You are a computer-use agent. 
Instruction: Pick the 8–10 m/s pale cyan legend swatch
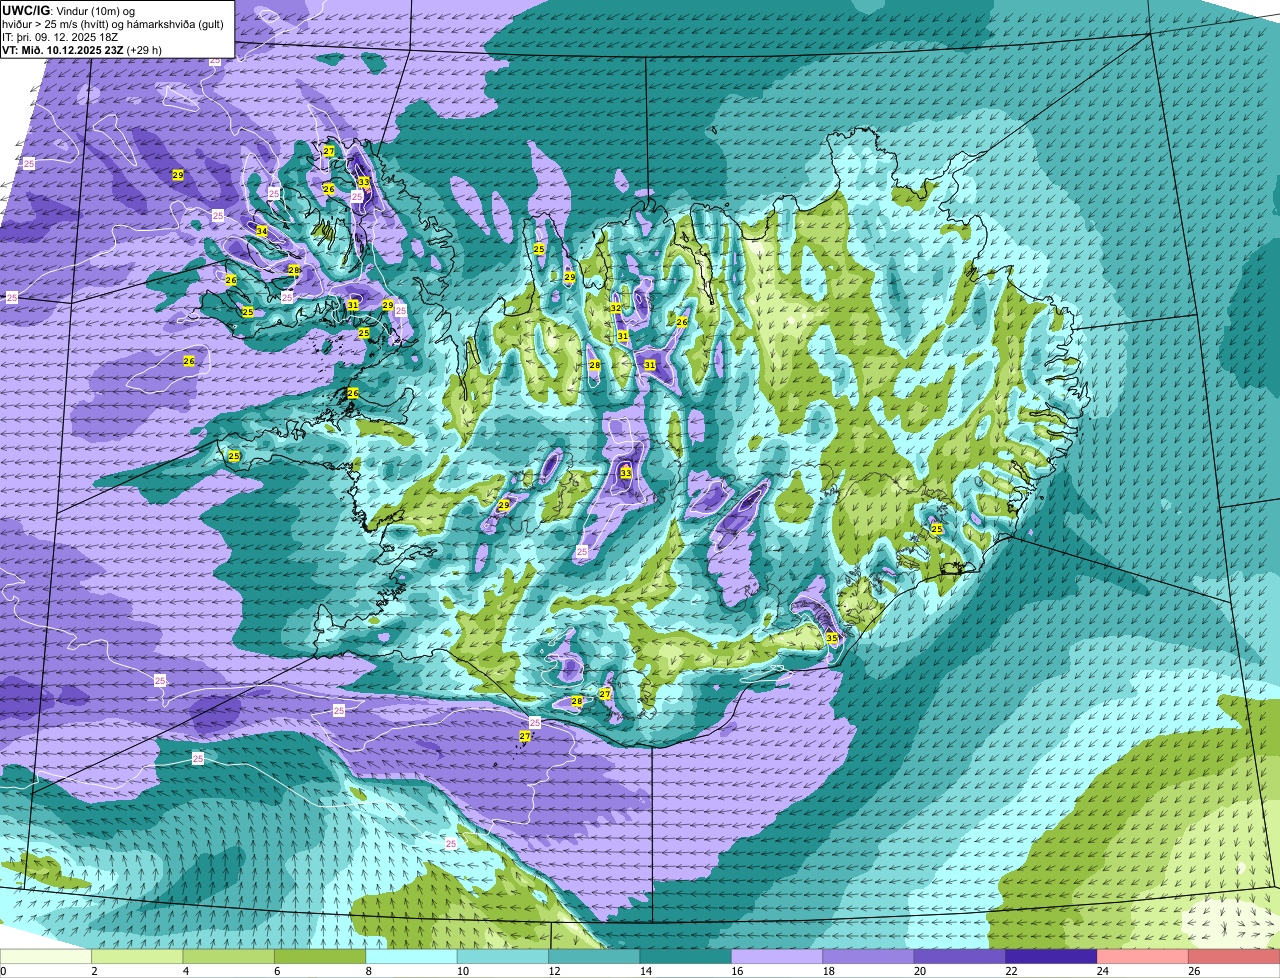412,957
